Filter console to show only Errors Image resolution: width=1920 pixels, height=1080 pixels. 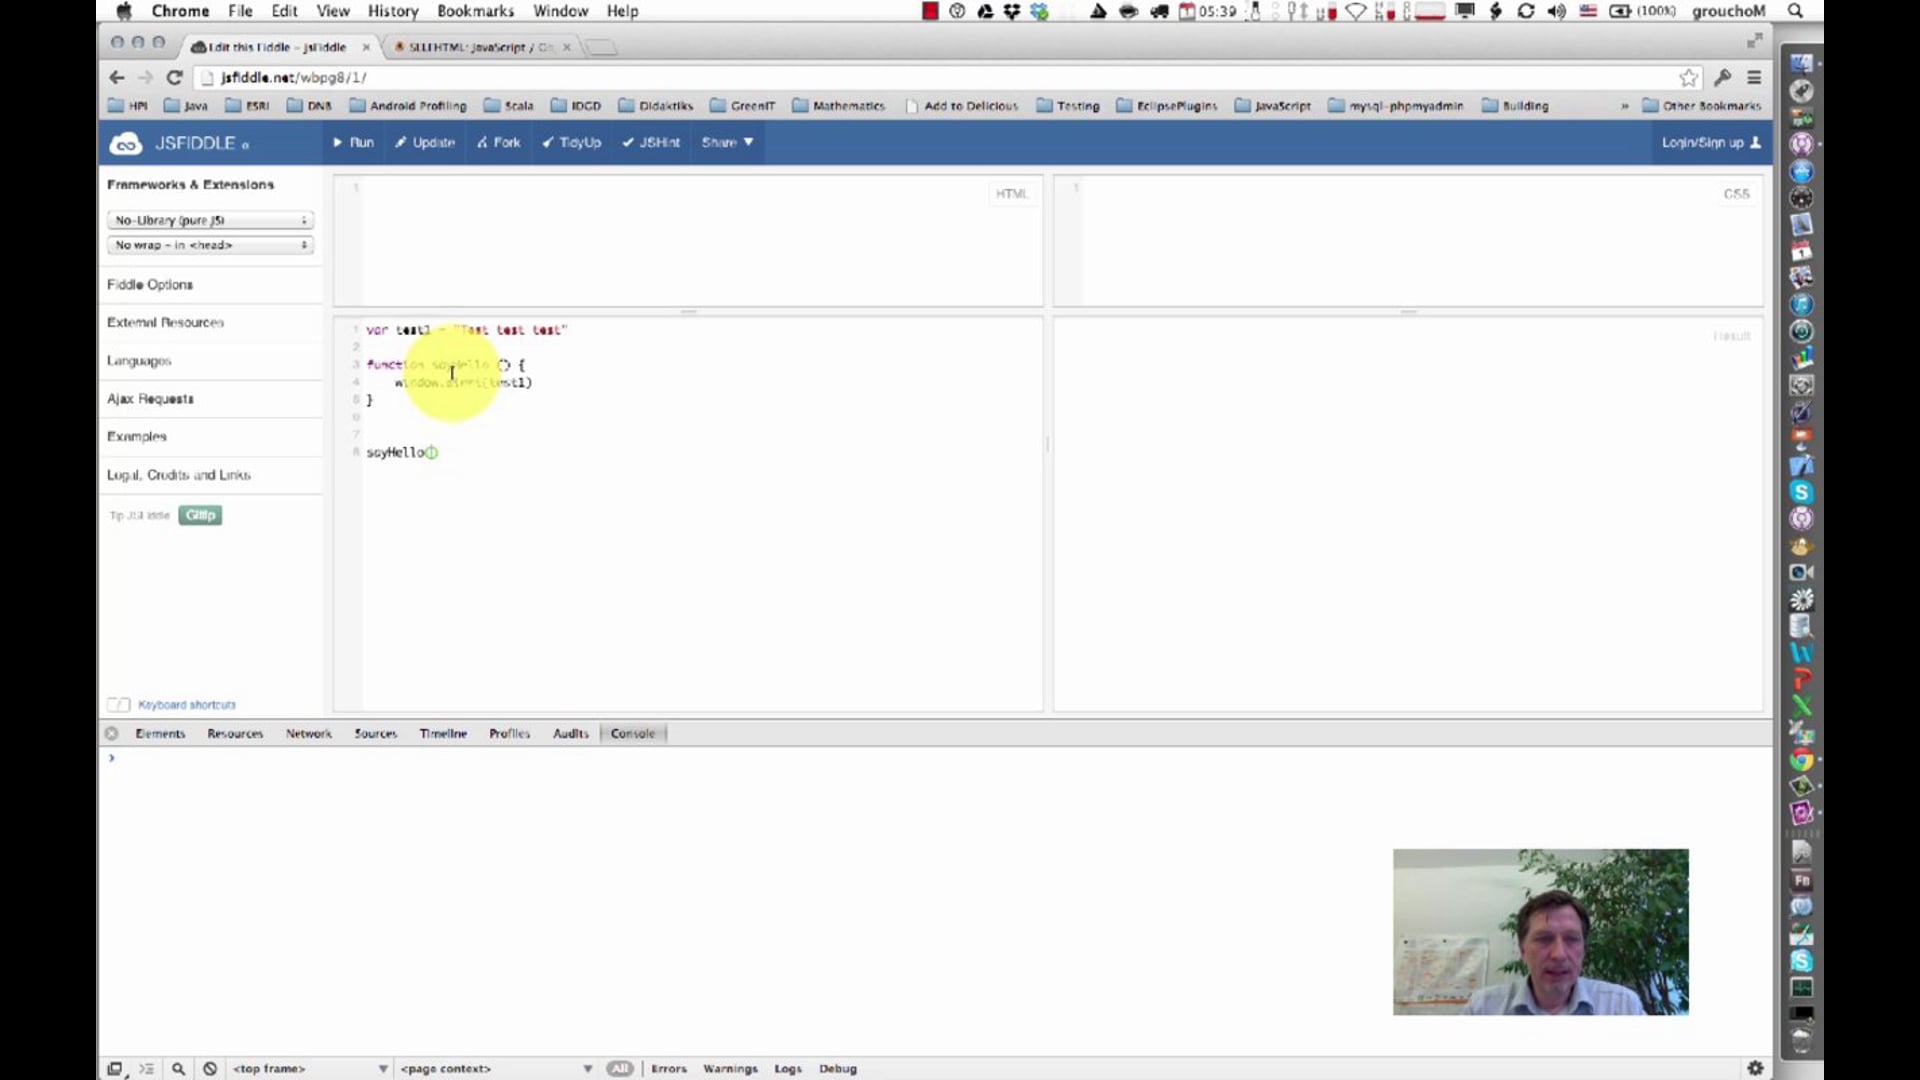pyautogui.click(x=668, y=1068)
